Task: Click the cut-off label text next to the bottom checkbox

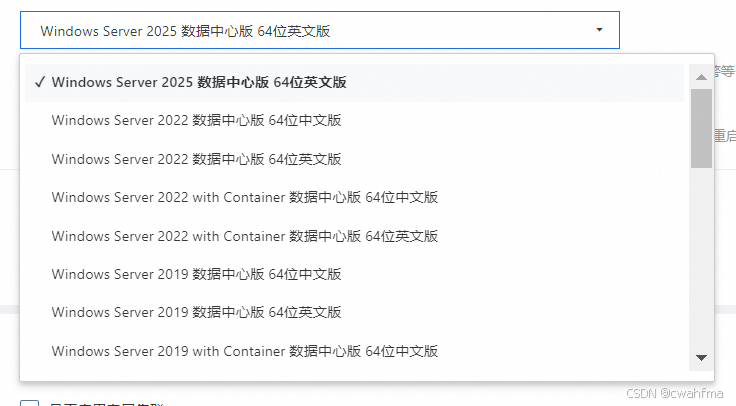Action: pyautogui.click(x=107, y=404)
